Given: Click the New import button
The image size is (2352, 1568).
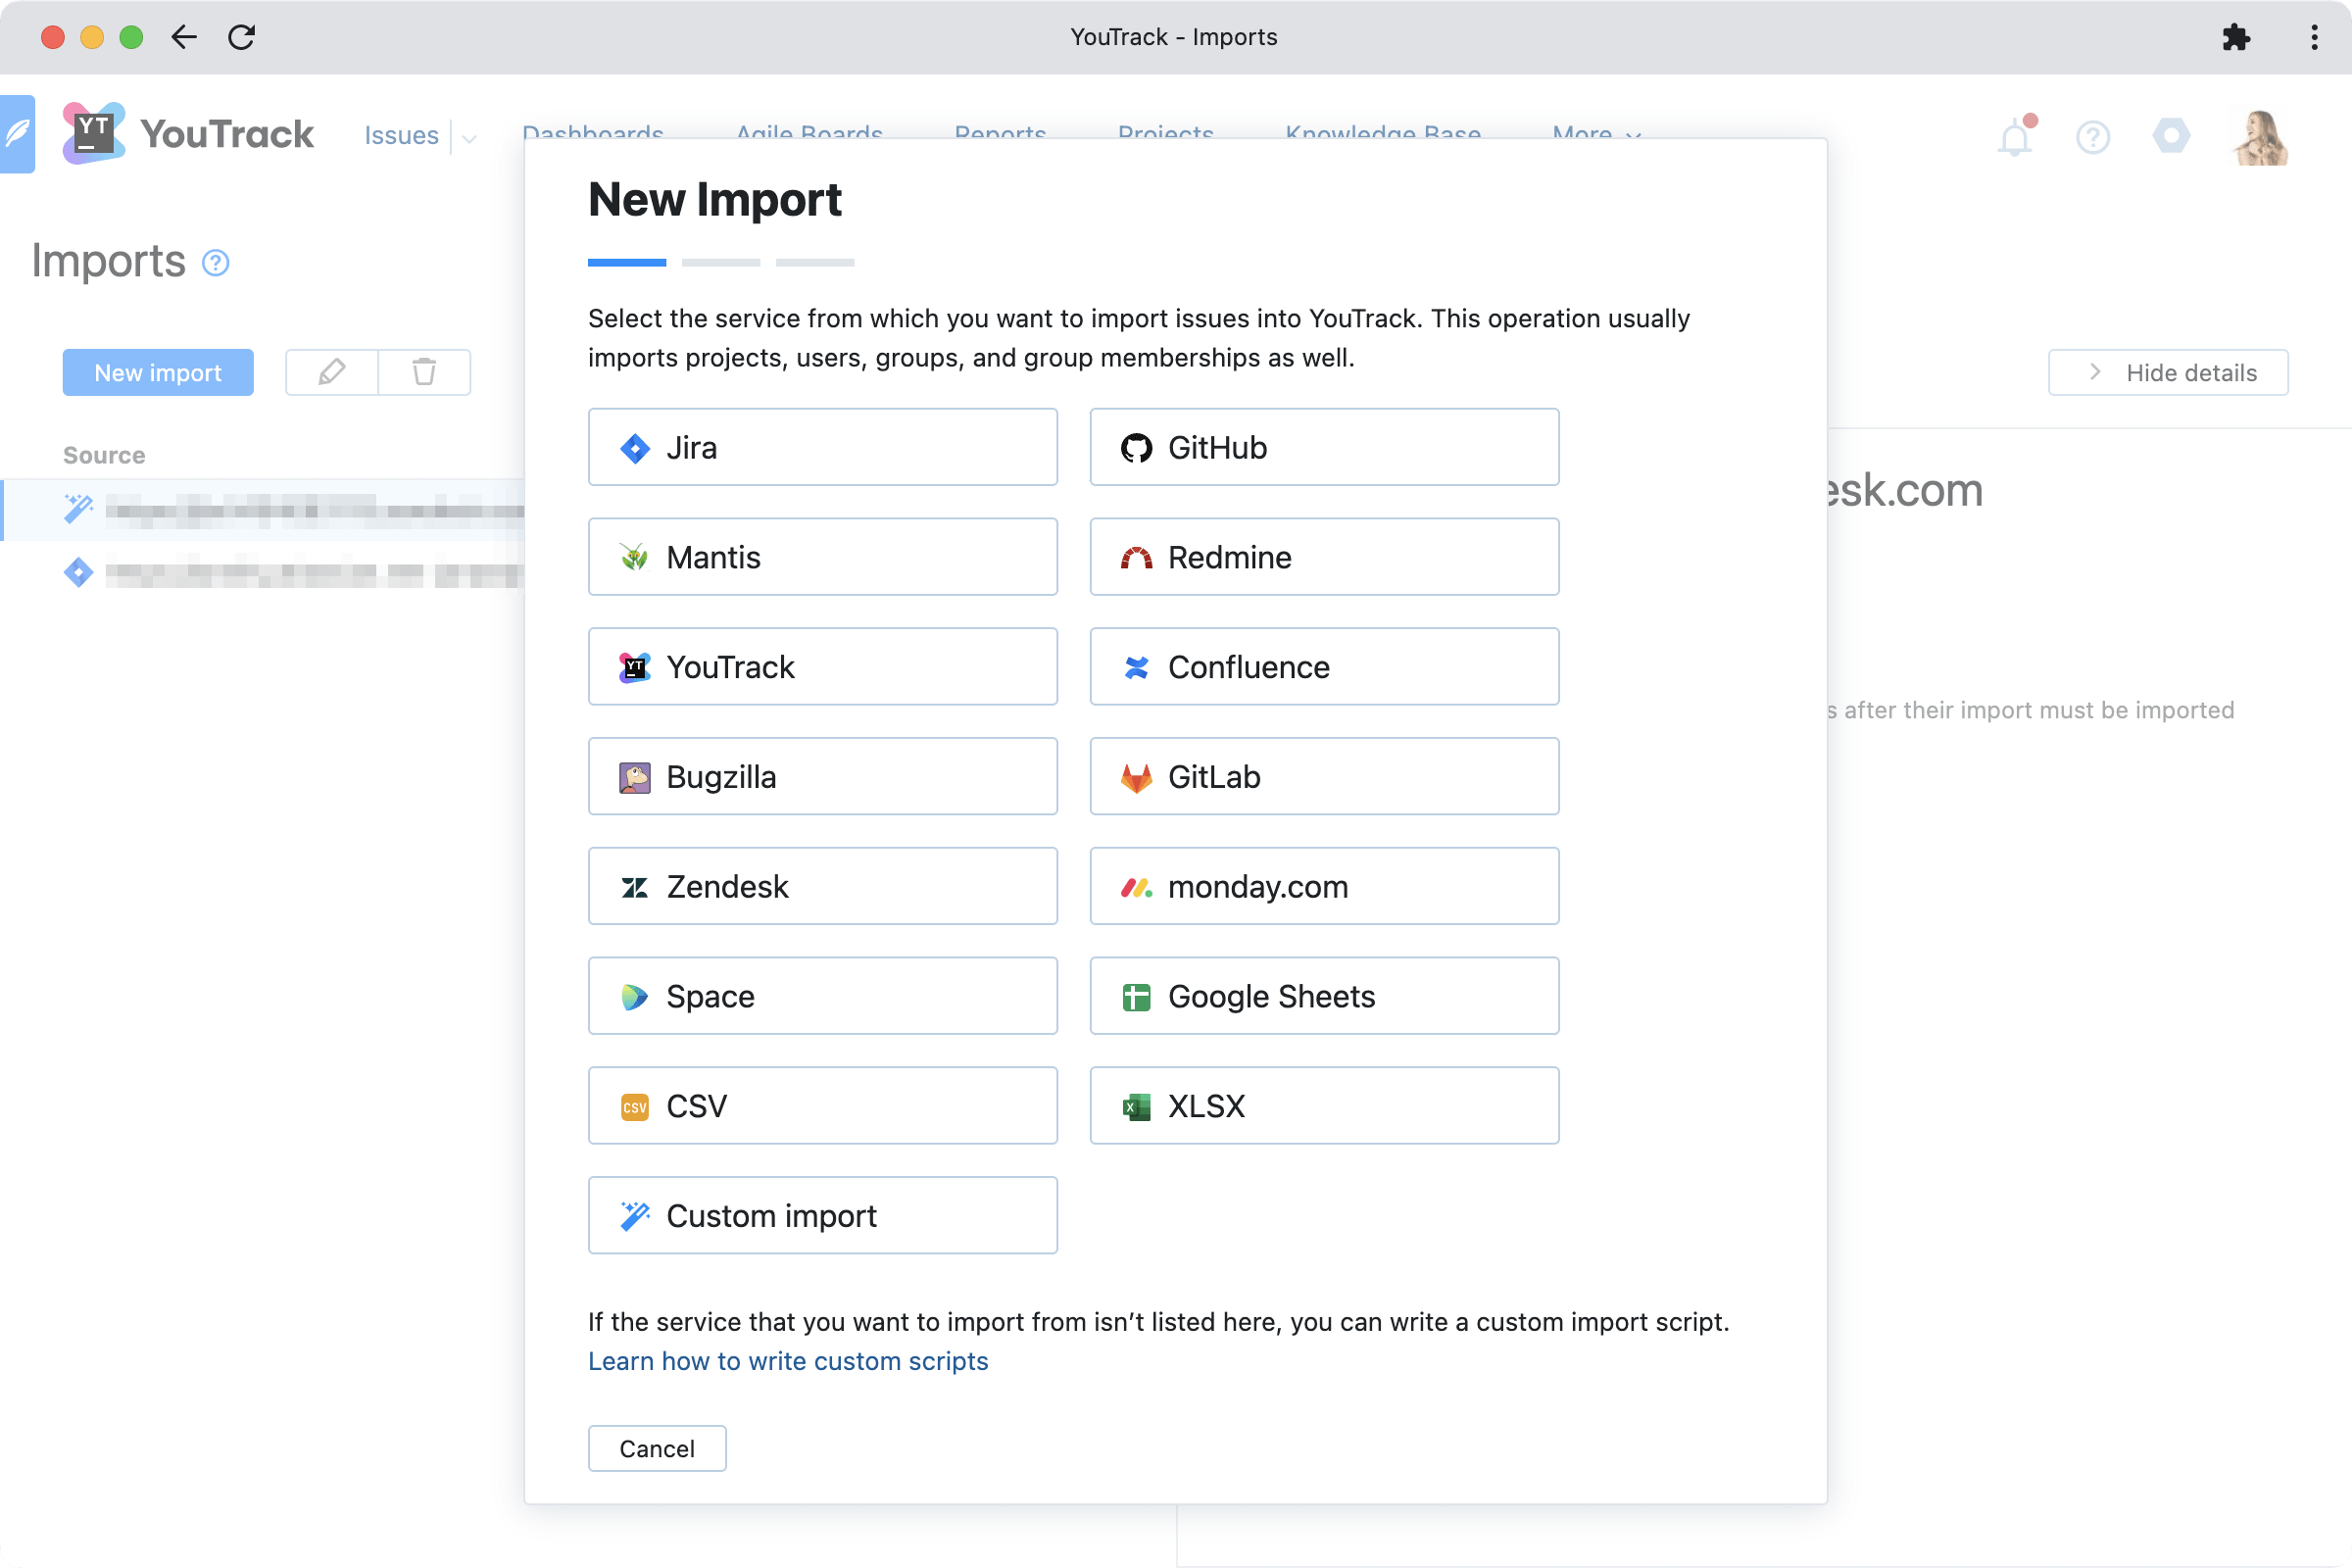Looking at the screenshot, I should coord(157,372).
